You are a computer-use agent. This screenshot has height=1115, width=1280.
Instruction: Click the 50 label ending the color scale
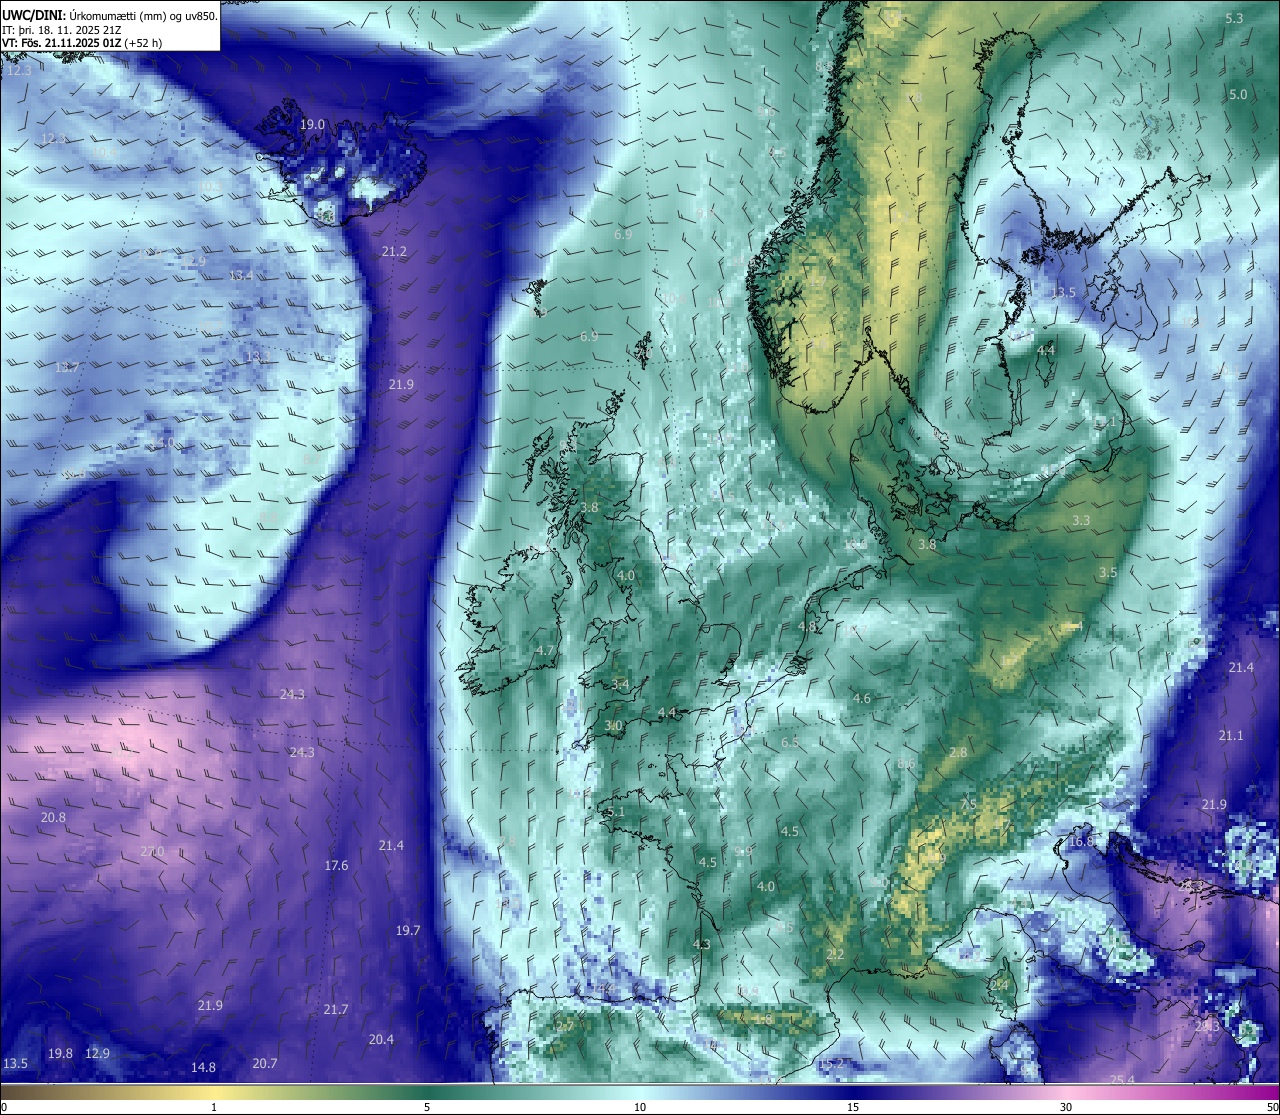tap(1272, 1107)
